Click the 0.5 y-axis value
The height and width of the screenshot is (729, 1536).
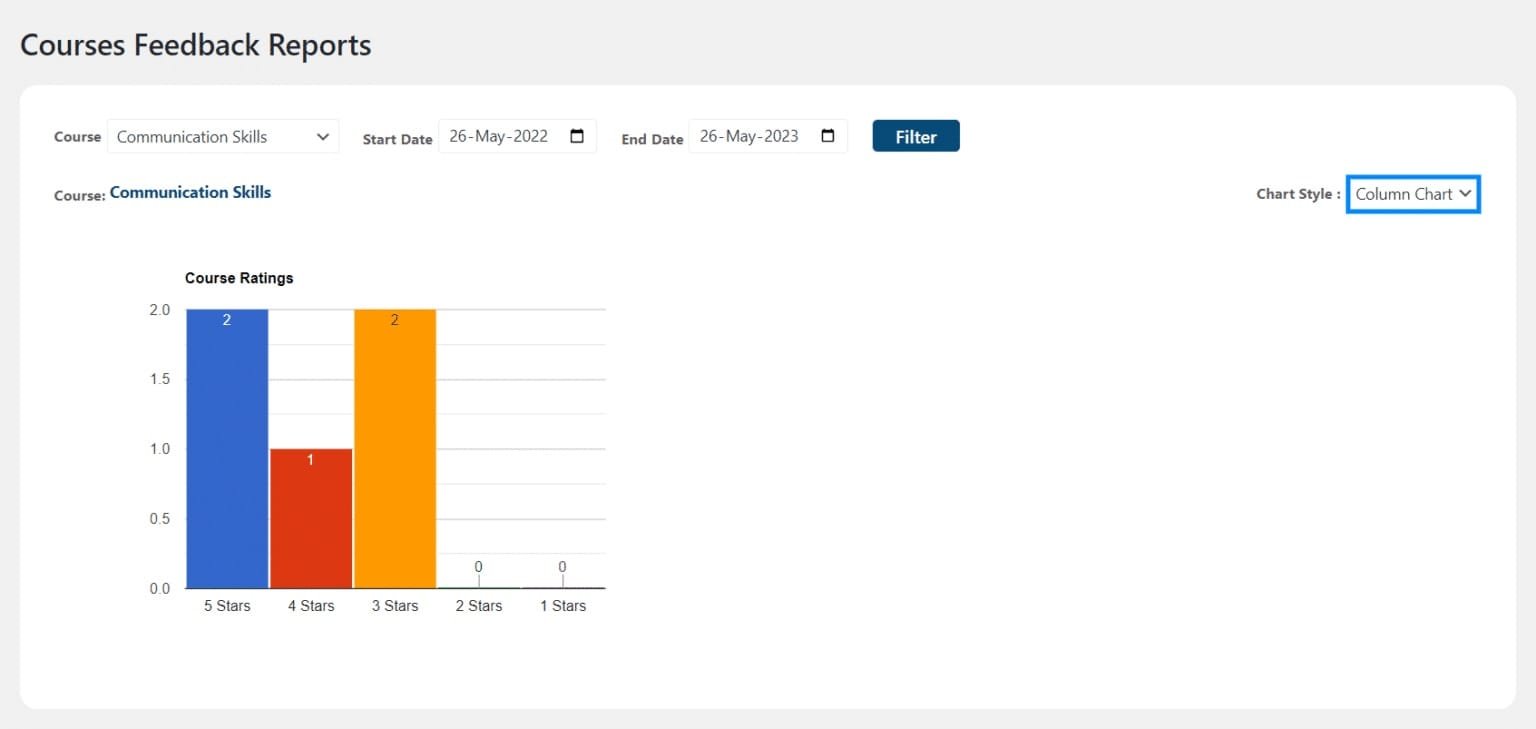tap(160, 519)
